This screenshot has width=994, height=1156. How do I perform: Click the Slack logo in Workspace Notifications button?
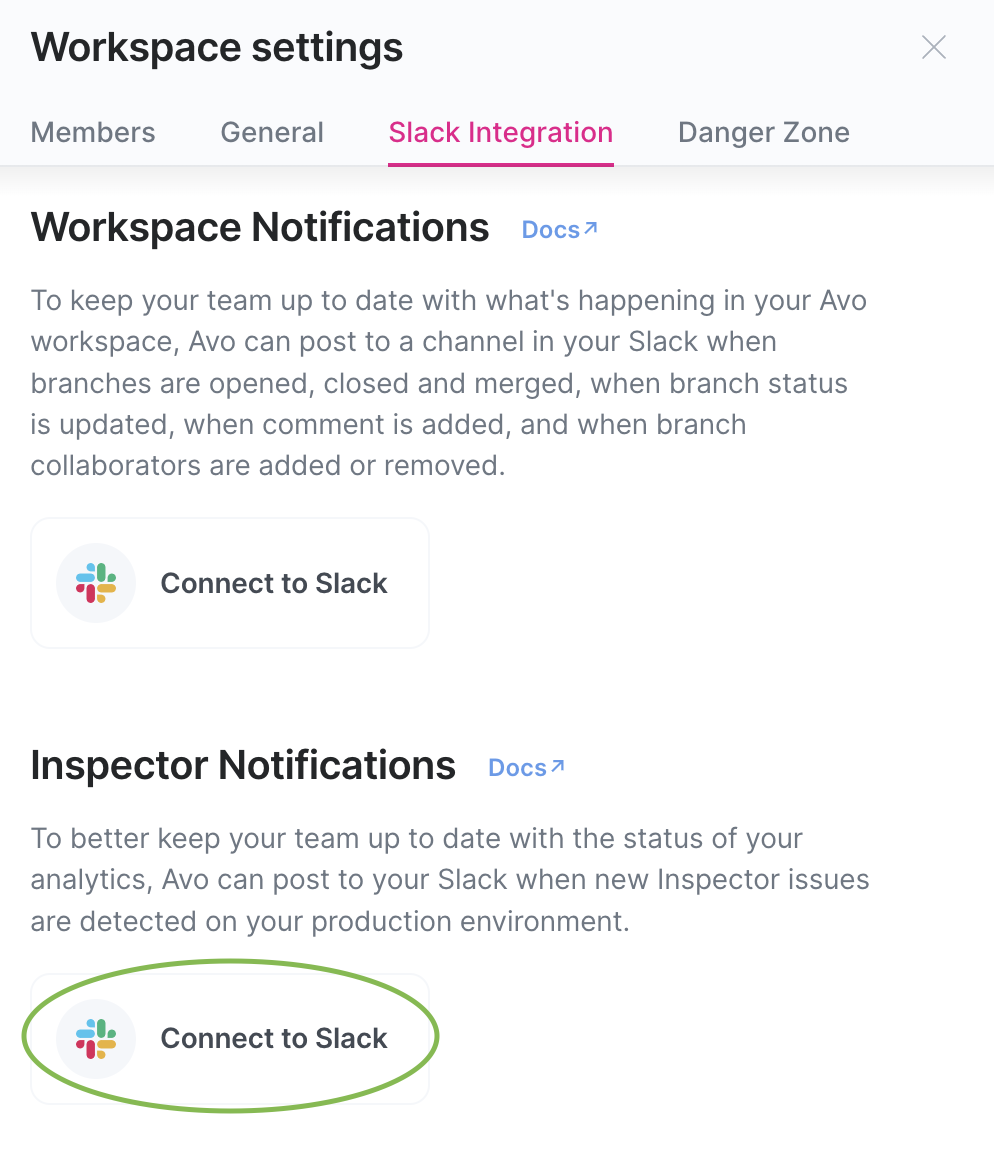click(x=96, y=583)
